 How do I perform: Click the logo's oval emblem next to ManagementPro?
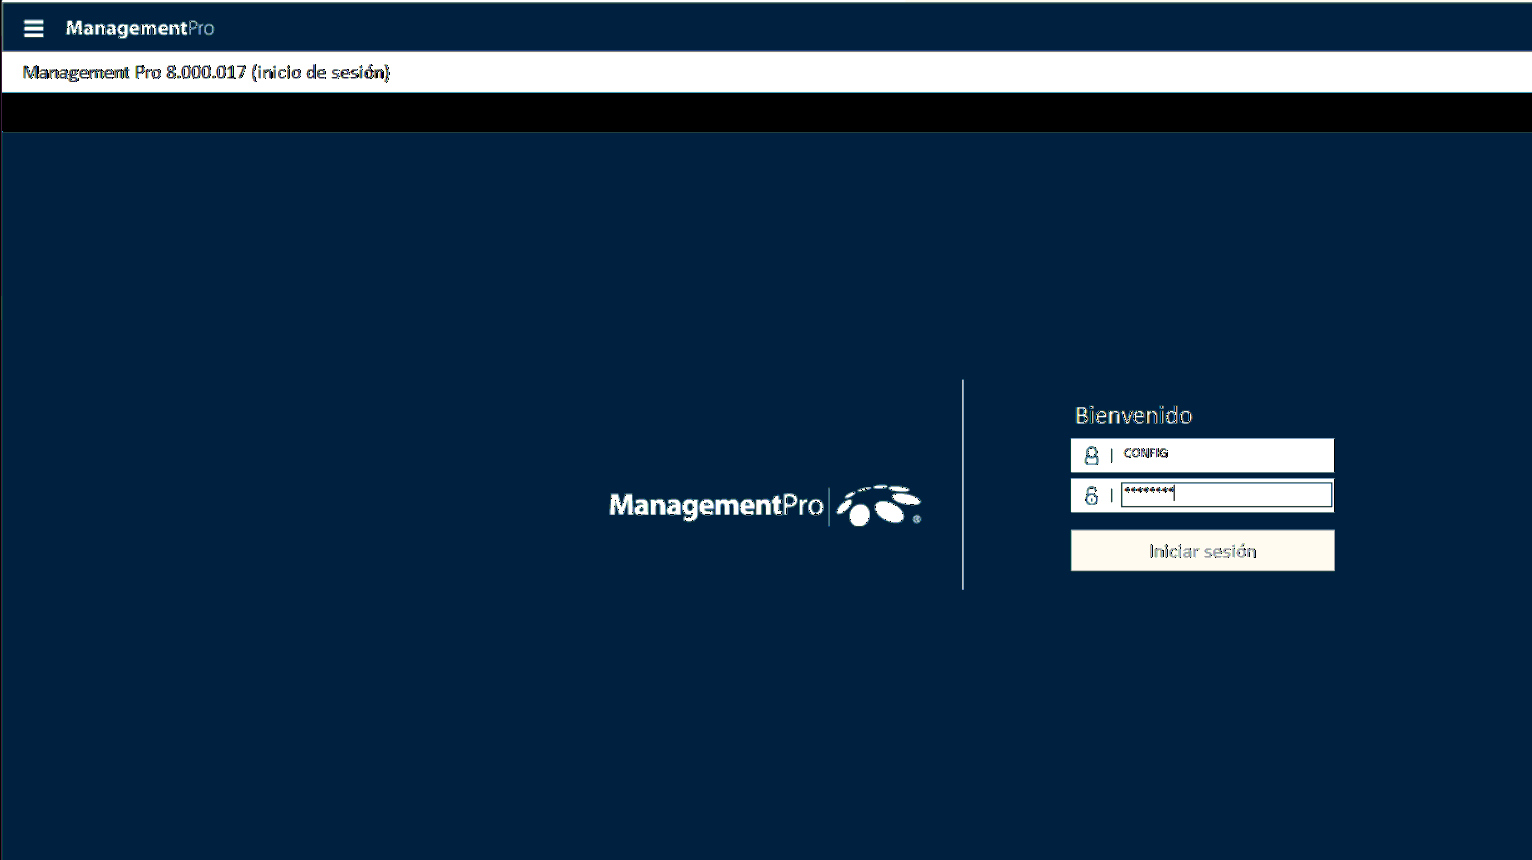pyautogui.click(x=884, y=505)
